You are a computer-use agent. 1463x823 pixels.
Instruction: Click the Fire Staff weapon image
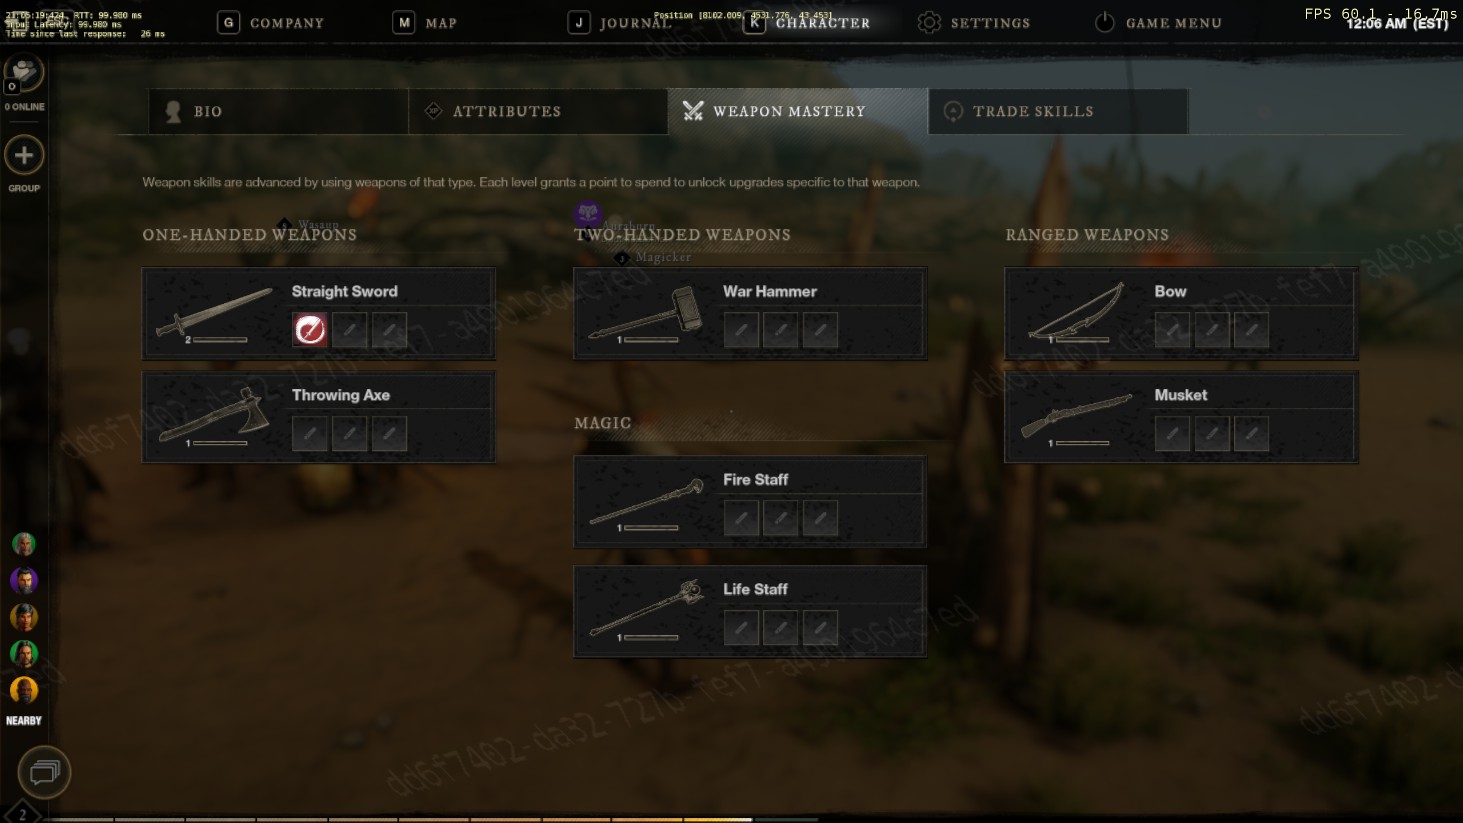pyautogui.click(x=646, y=503)
